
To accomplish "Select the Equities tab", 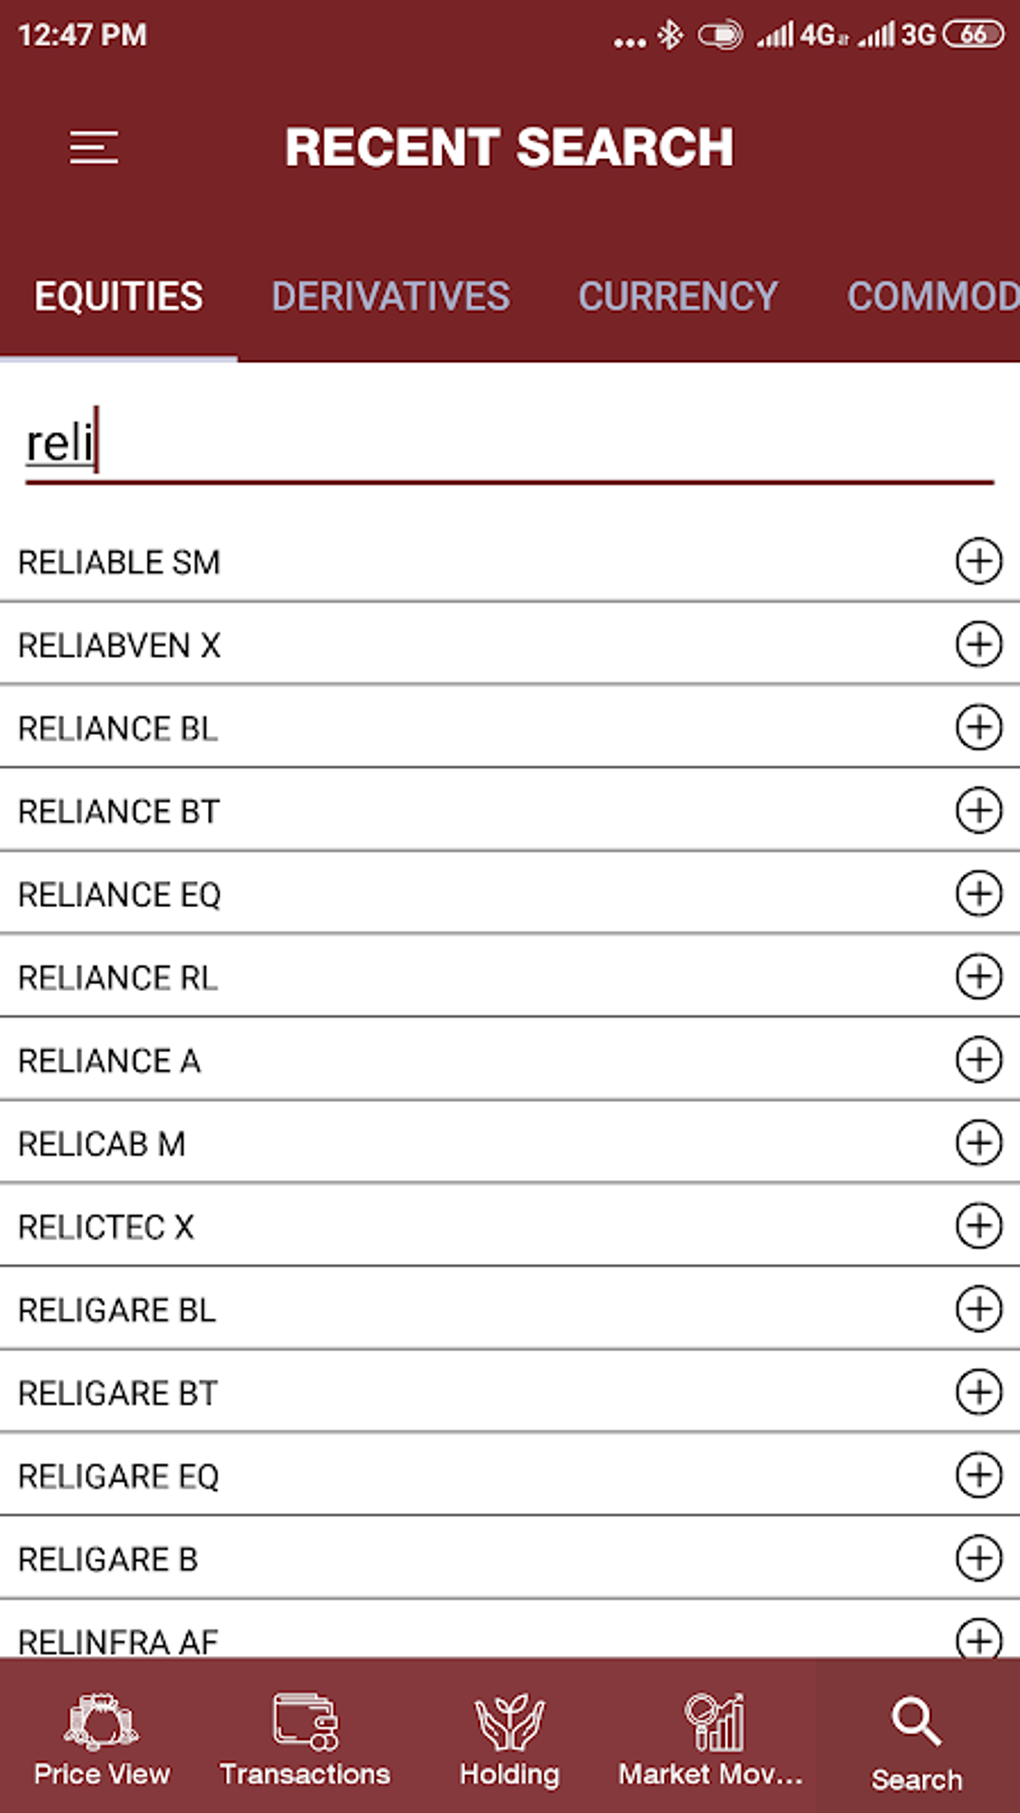I will tap(119, 297).
